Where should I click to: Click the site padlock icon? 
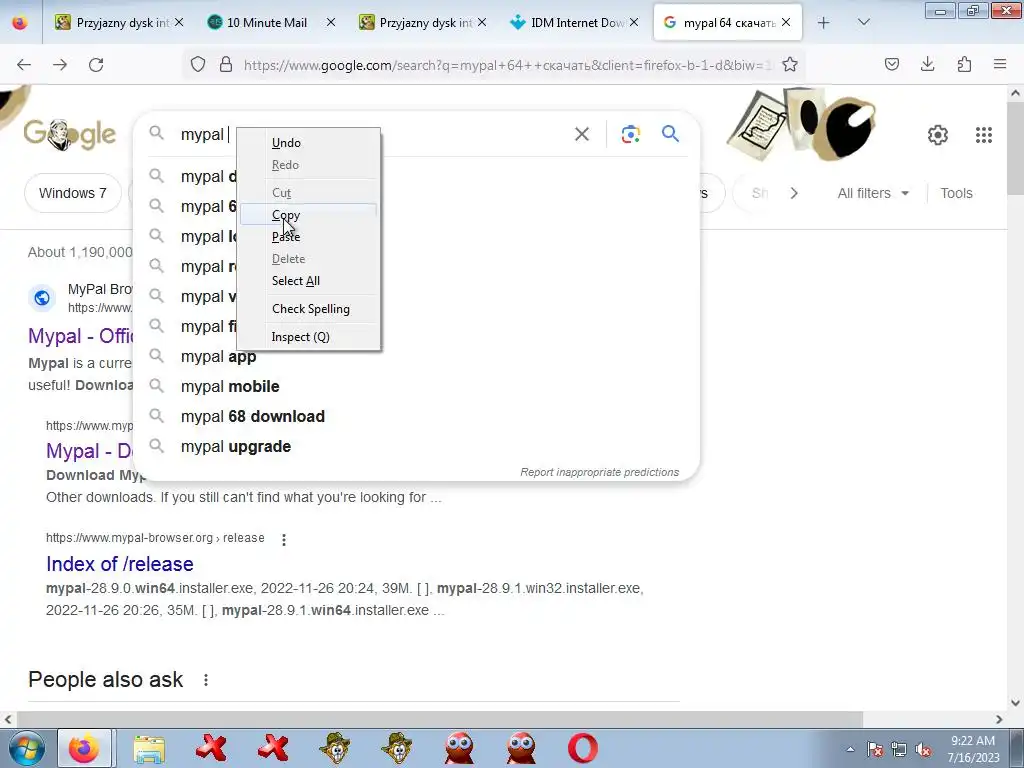pos(226,64)
